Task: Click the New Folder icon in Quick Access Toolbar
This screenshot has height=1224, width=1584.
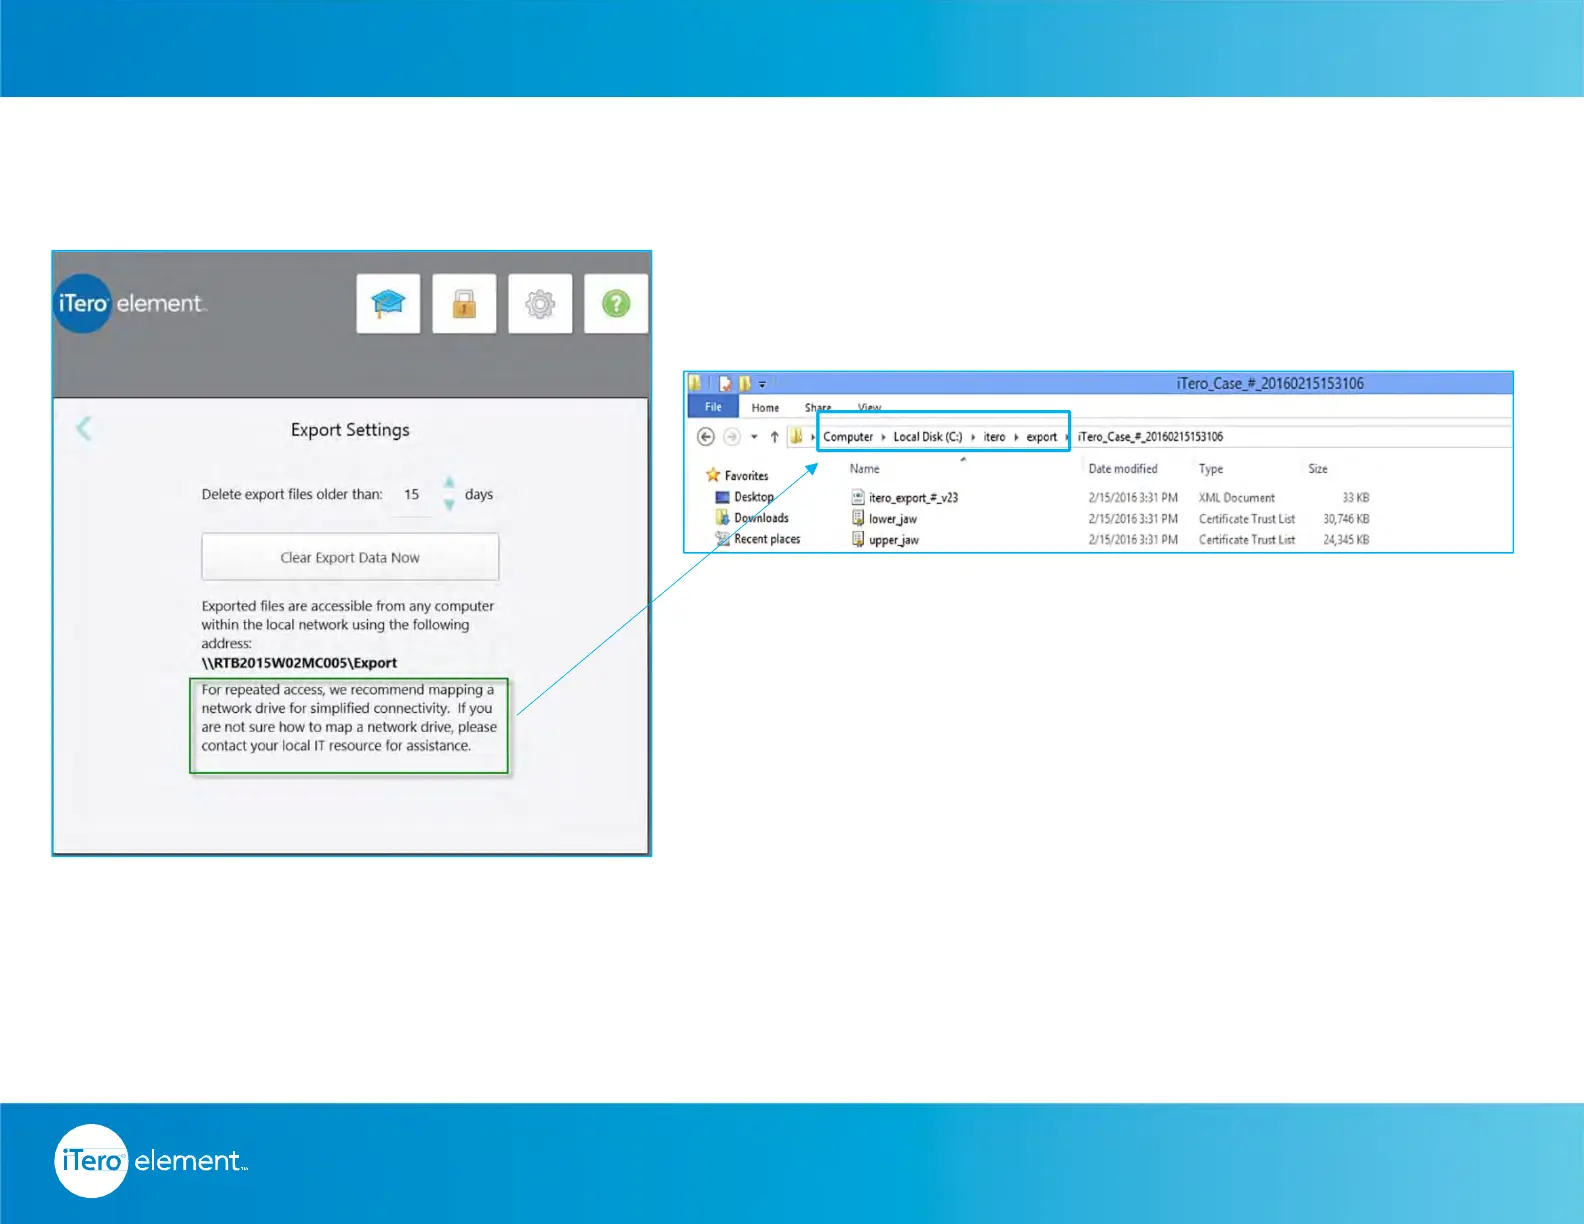Action: [x=744, y=383]
